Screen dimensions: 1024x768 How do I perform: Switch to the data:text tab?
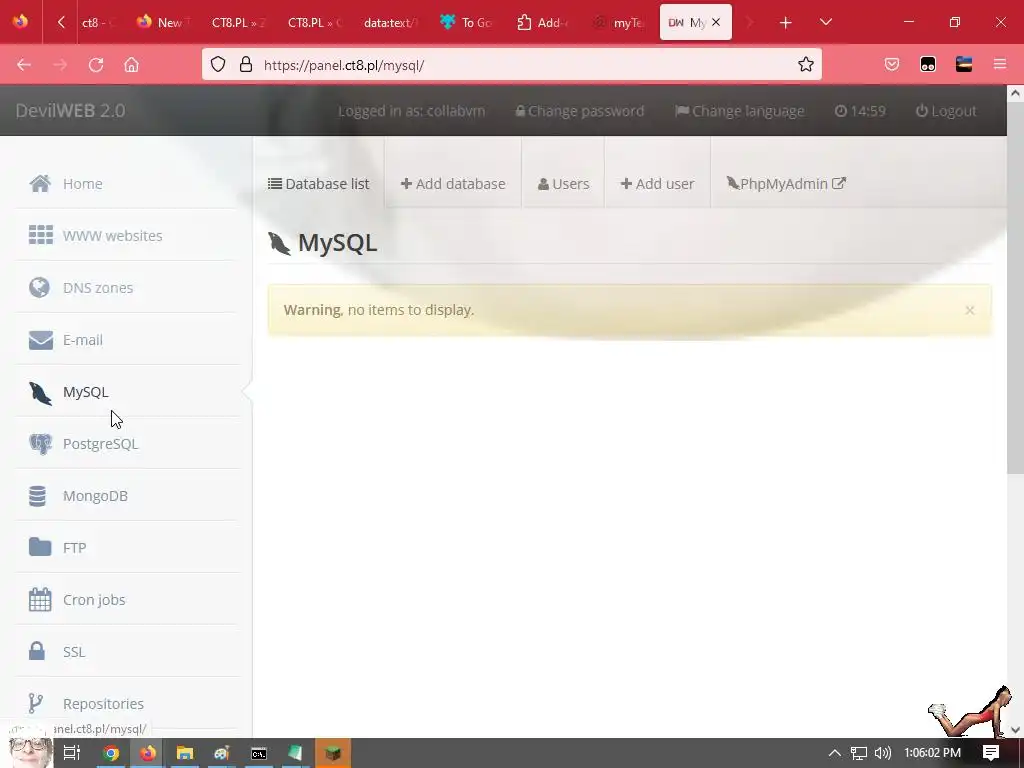tap(392, 22)
